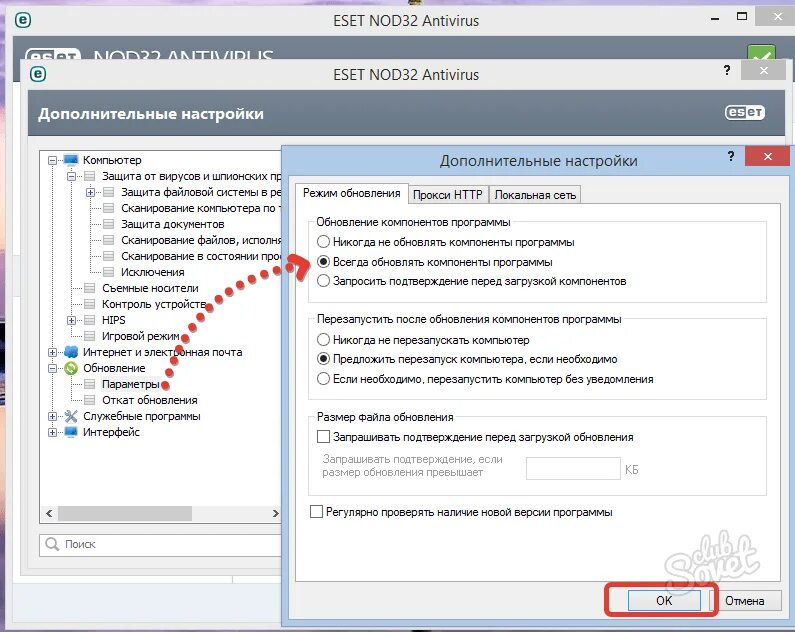Click the magnifier icon in the Поиск field

[x=52, y=544]
